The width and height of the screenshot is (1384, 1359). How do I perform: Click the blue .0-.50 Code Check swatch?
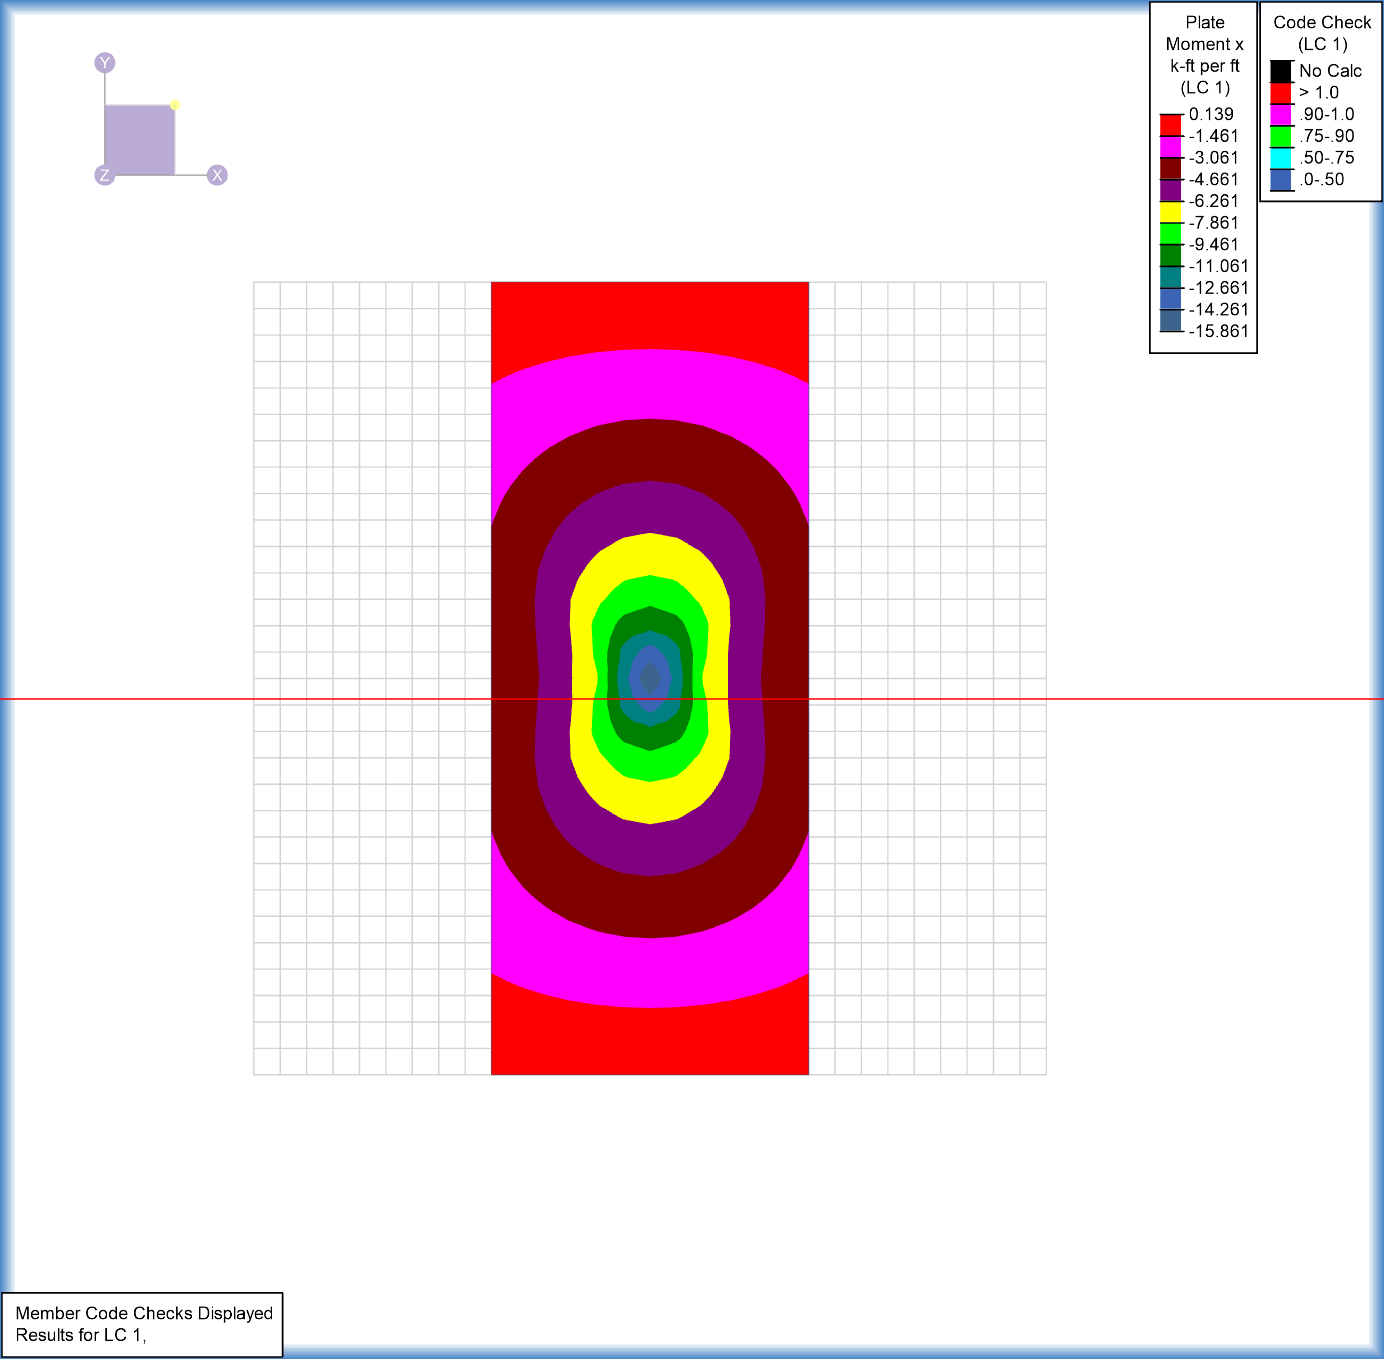(1281, 180)
